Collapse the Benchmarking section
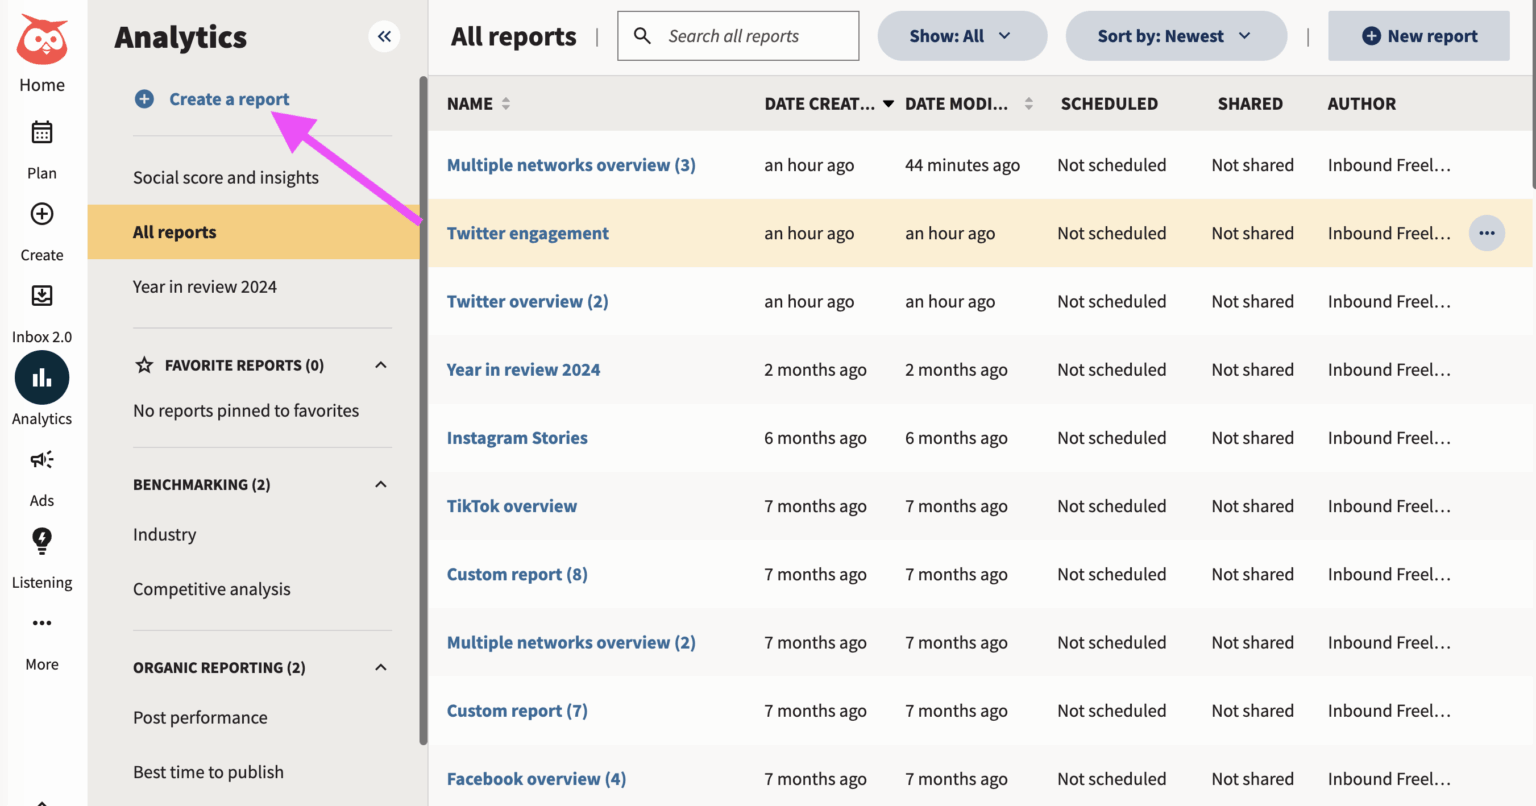The width and height of the screenshot is (1536, 806). pos(380,484)
